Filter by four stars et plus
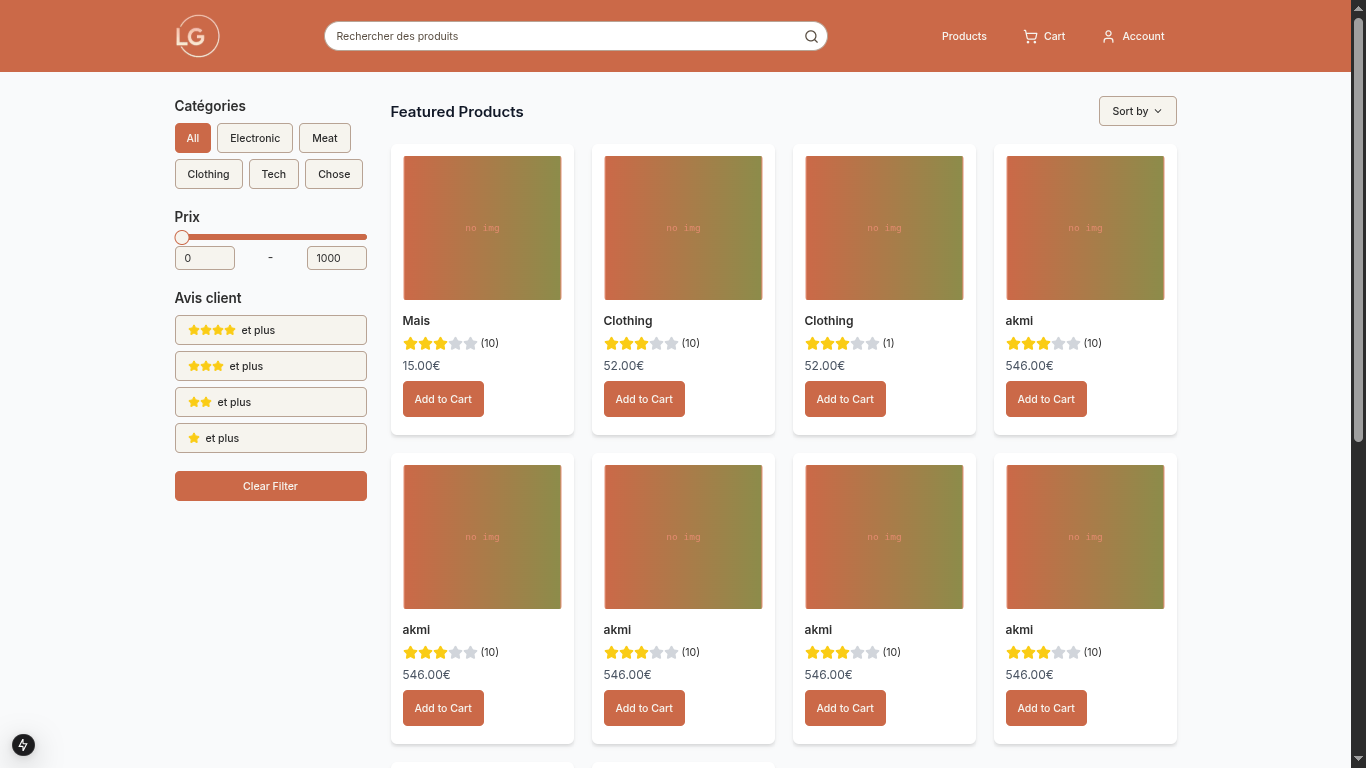1366x768 pixels. click(x=270, y=330)
